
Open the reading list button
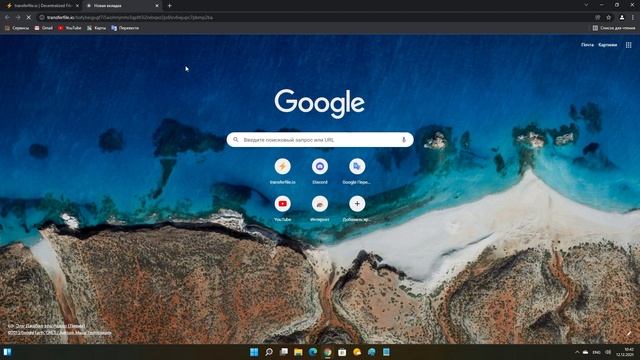click(613, 28)
